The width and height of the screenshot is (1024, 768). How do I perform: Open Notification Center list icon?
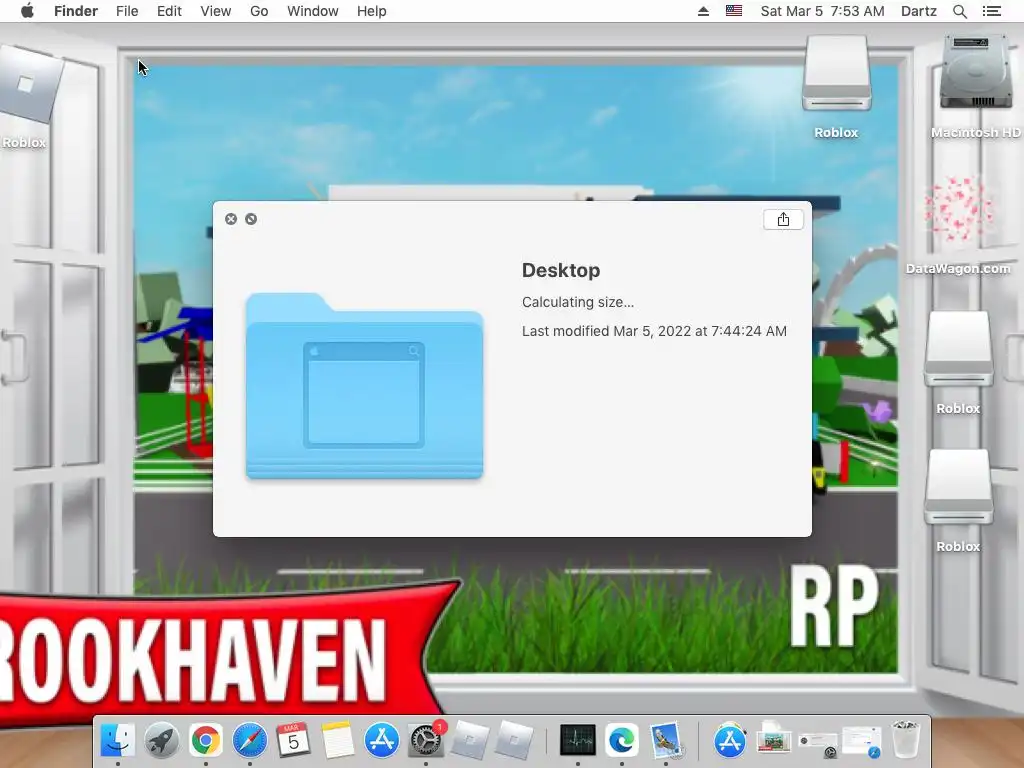click(992, 11)
